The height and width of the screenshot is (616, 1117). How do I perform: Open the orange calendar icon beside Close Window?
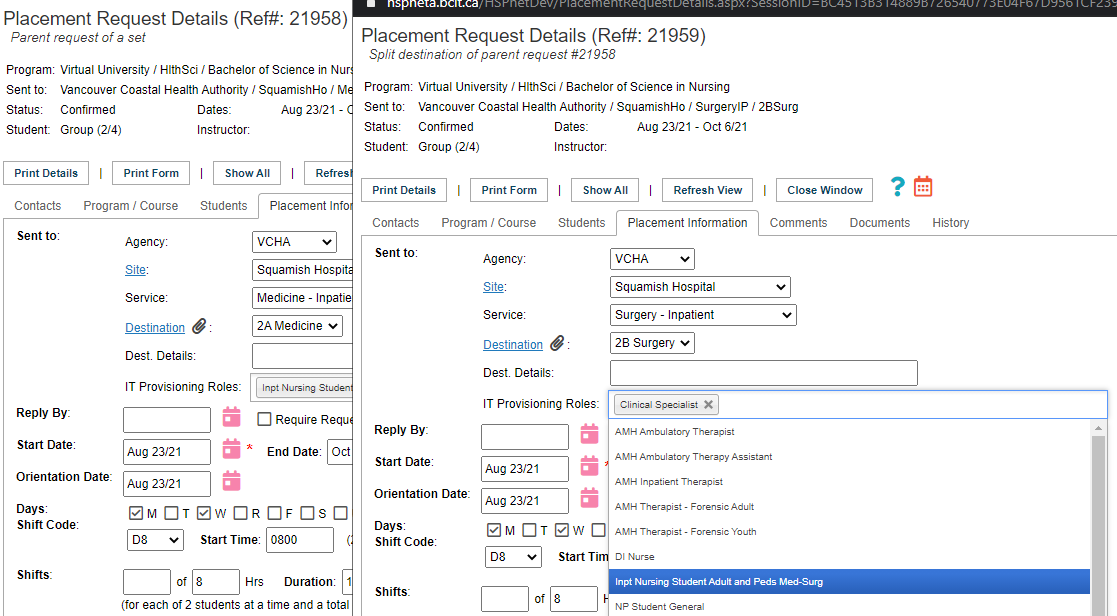(x=923, y=187)
